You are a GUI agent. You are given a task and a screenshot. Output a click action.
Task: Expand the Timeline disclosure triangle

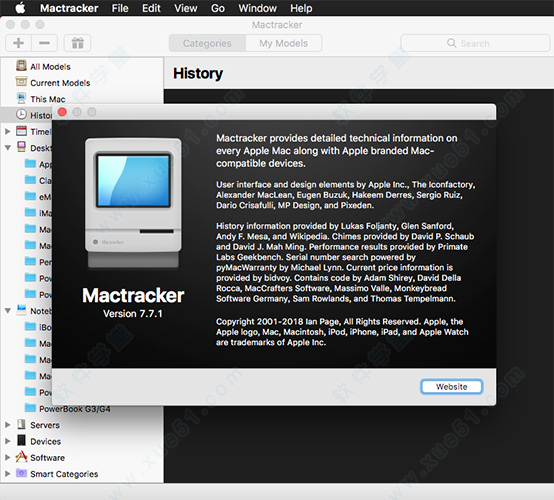coord(7,131)
